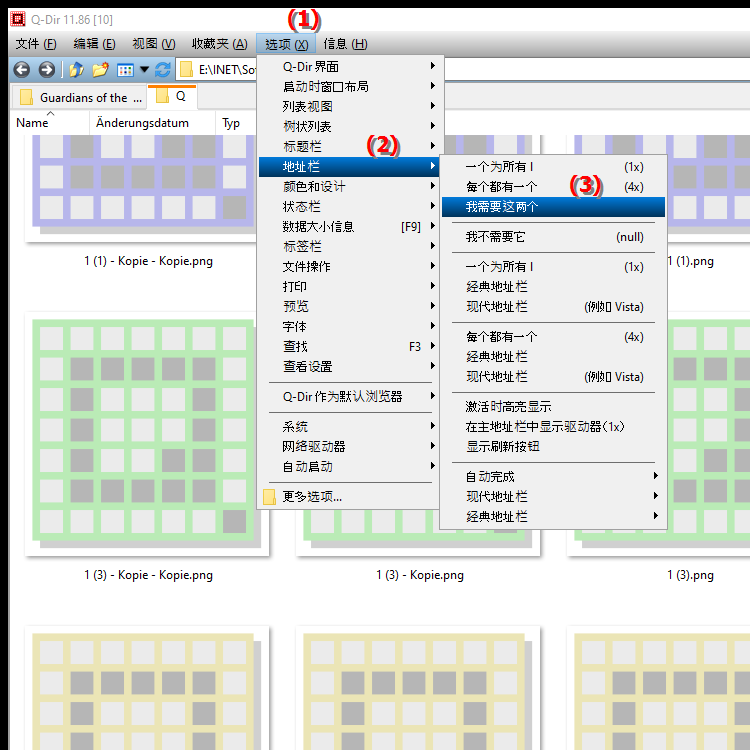Click the Q-Dir app icon in title bar
The height and width of the screenshot is (750, 750).
pos(18,20)
